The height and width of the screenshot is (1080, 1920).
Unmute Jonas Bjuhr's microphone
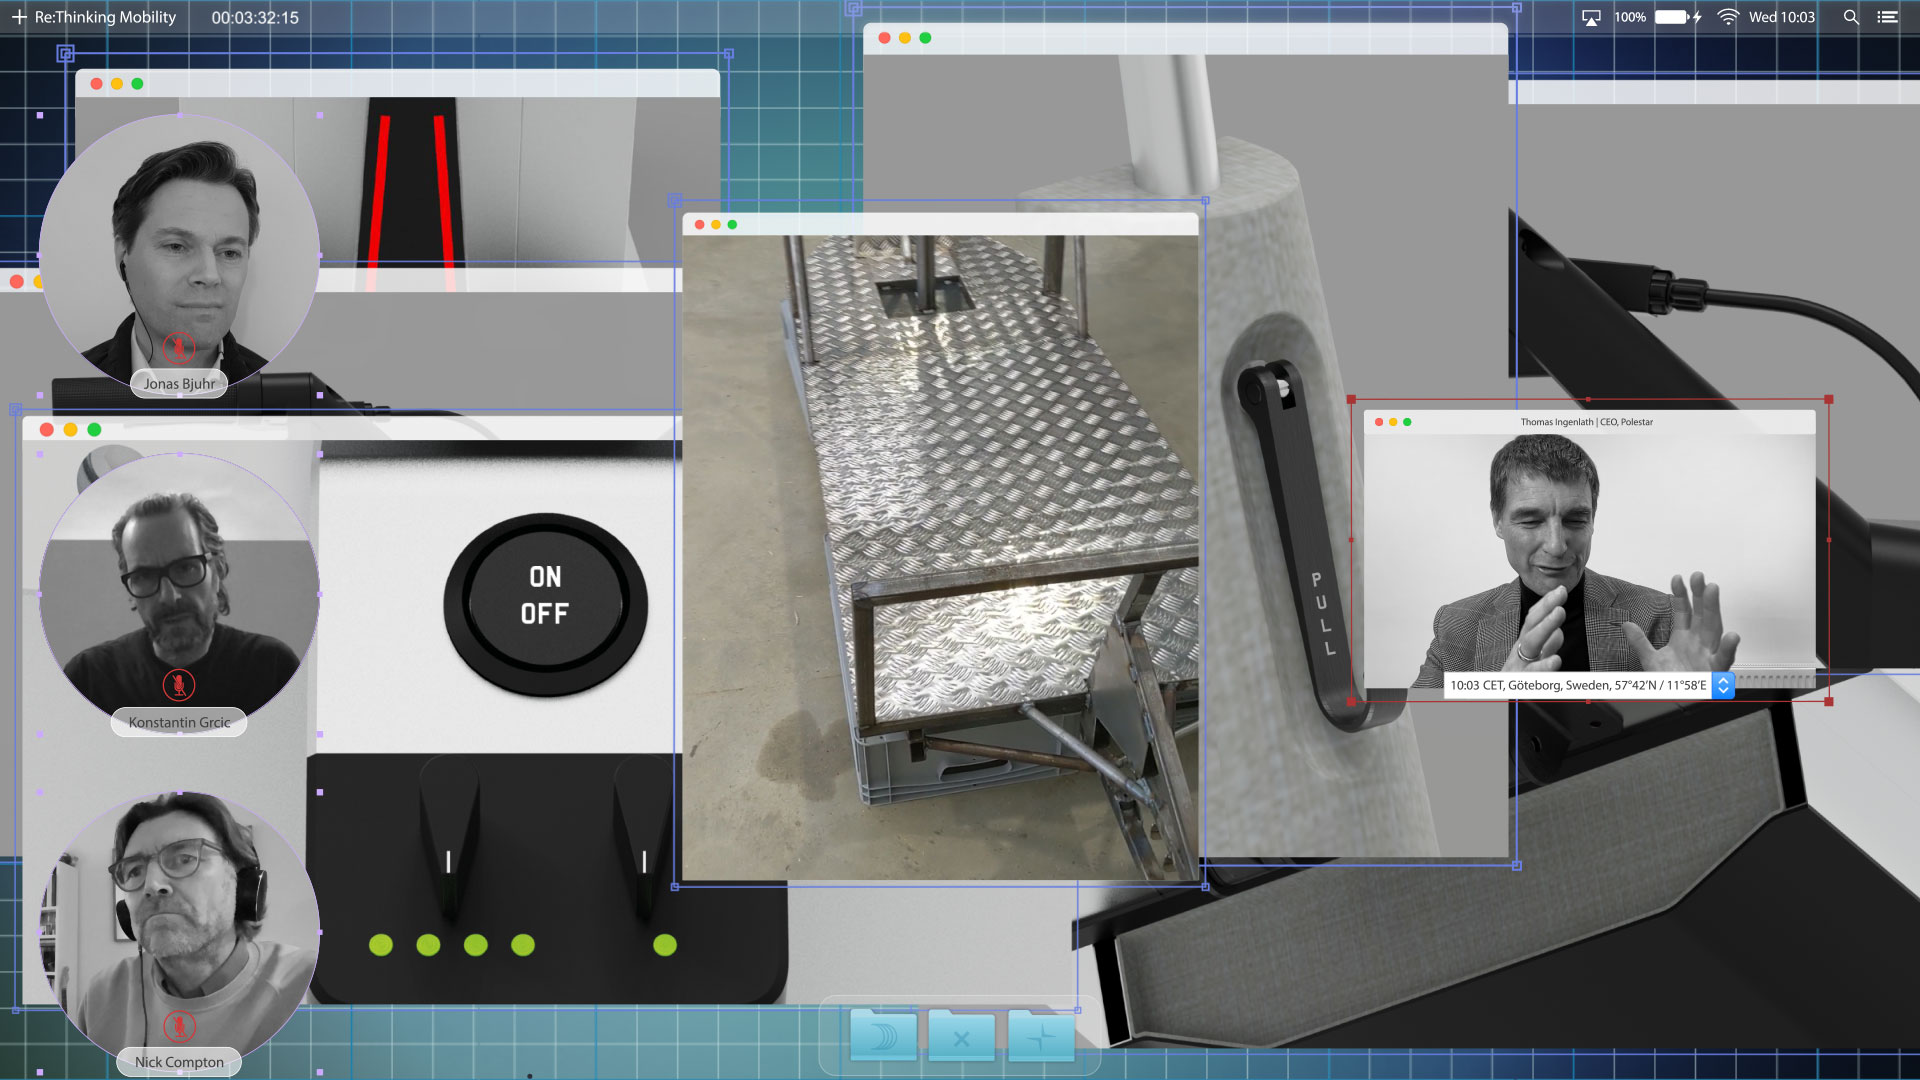click(179, 347)
